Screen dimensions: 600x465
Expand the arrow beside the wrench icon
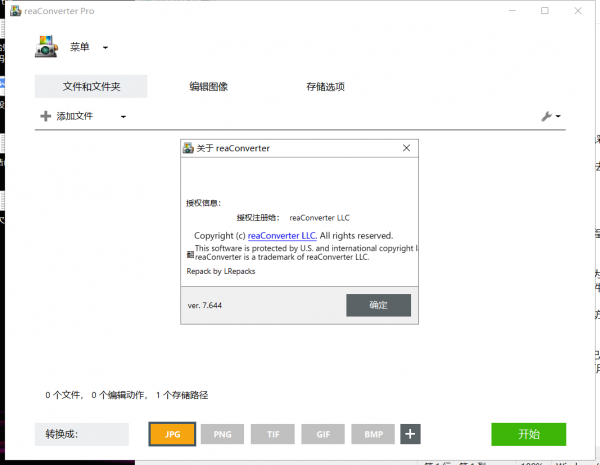558,116
